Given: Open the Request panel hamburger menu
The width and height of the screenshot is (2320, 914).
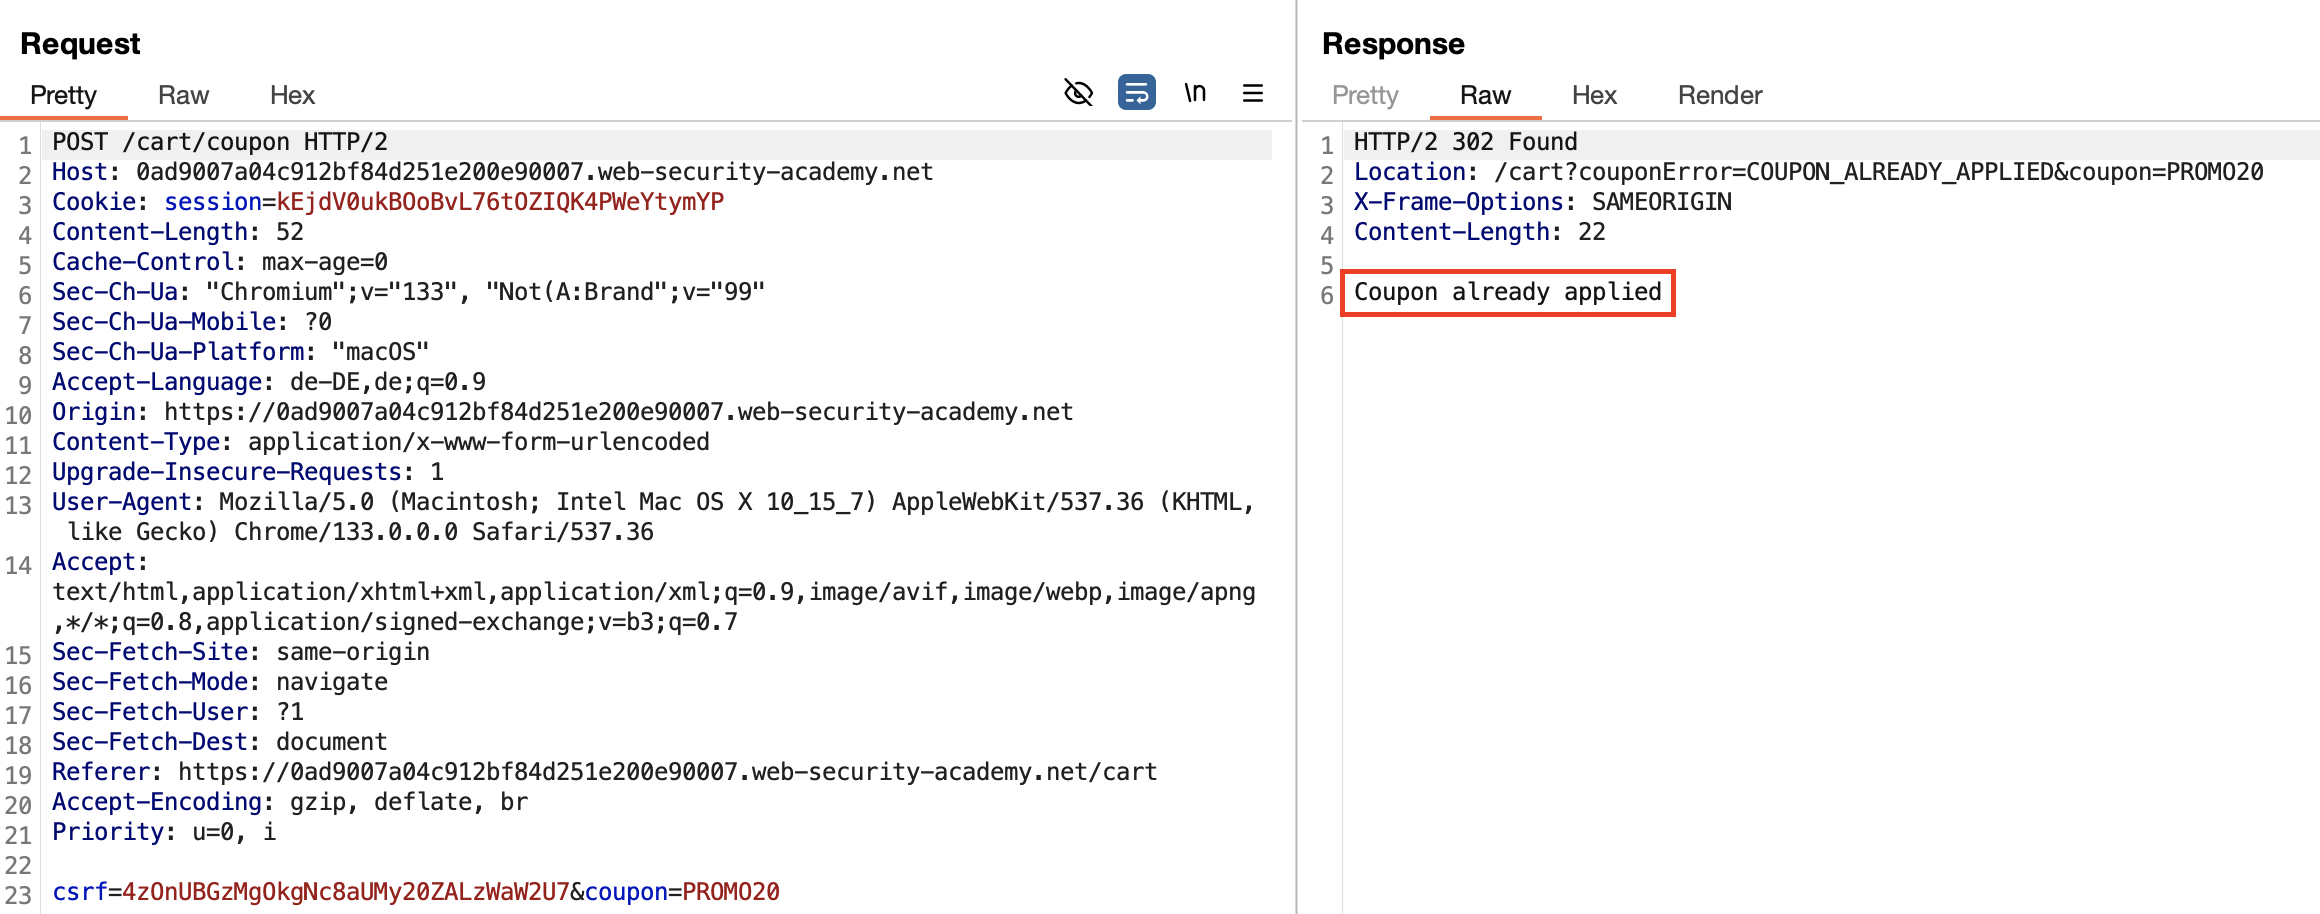Looking at the screenshot, I should [1252, 93].
